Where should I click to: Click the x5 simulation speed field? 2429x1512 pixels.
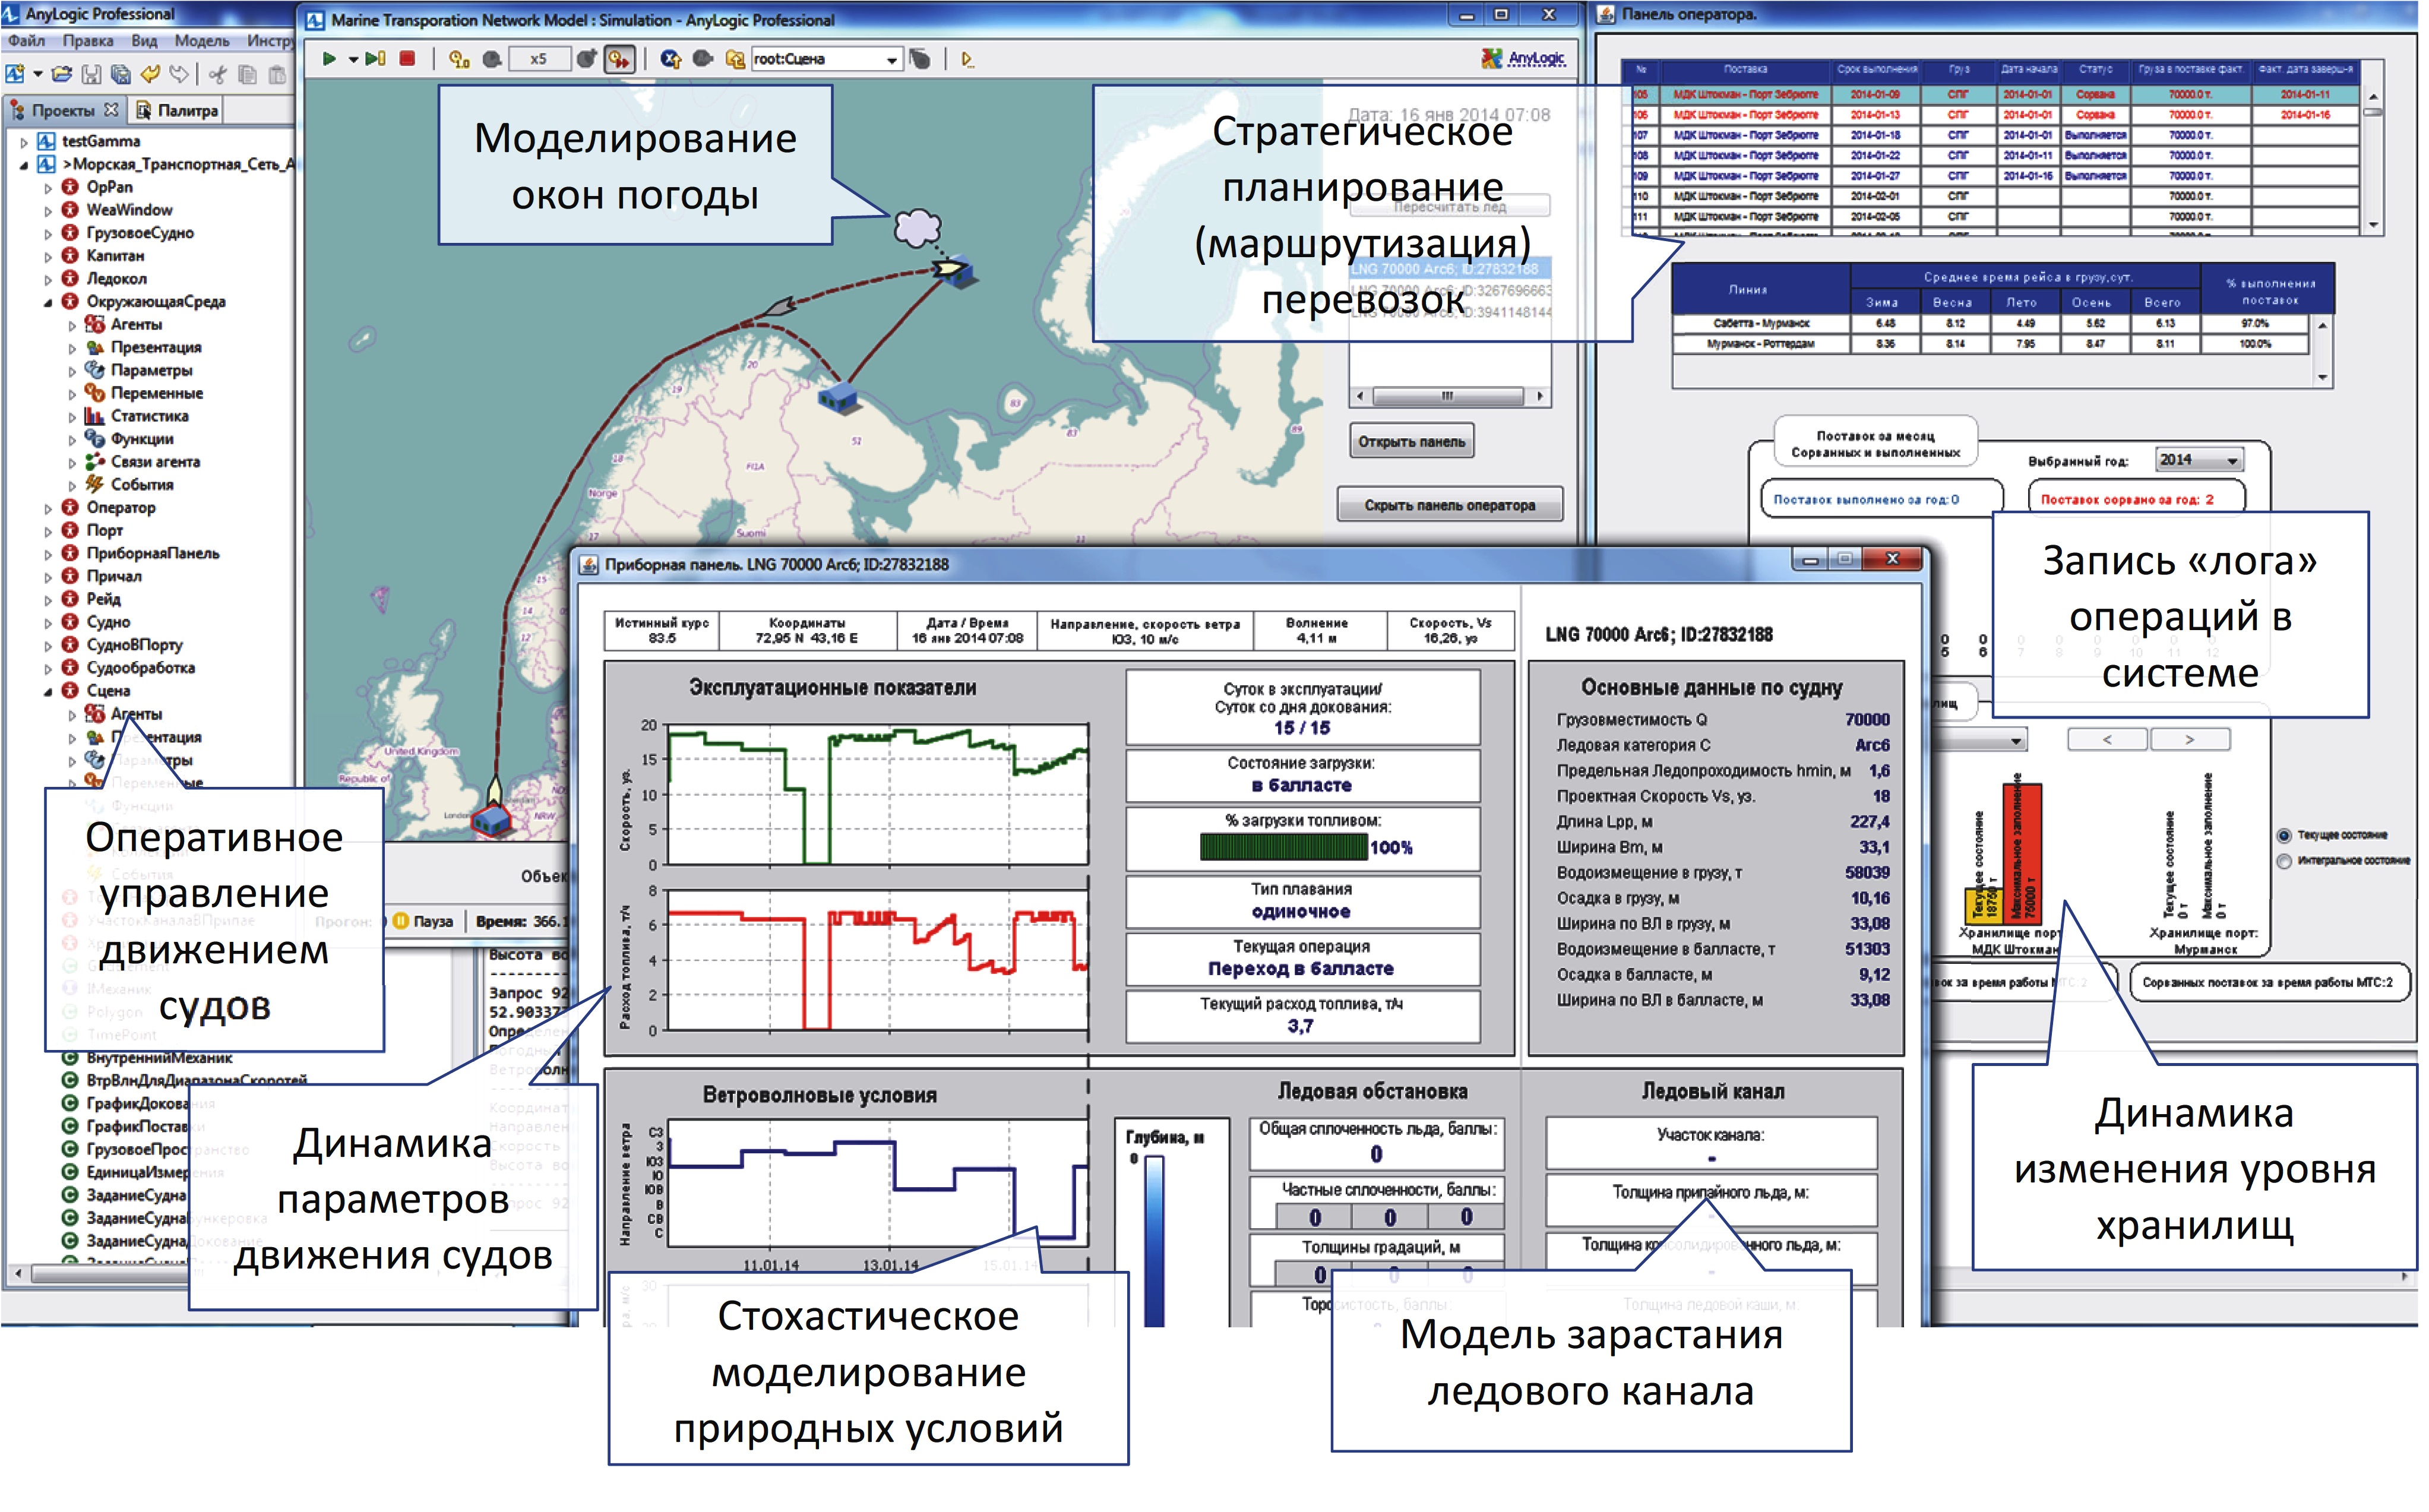(539, 59)
